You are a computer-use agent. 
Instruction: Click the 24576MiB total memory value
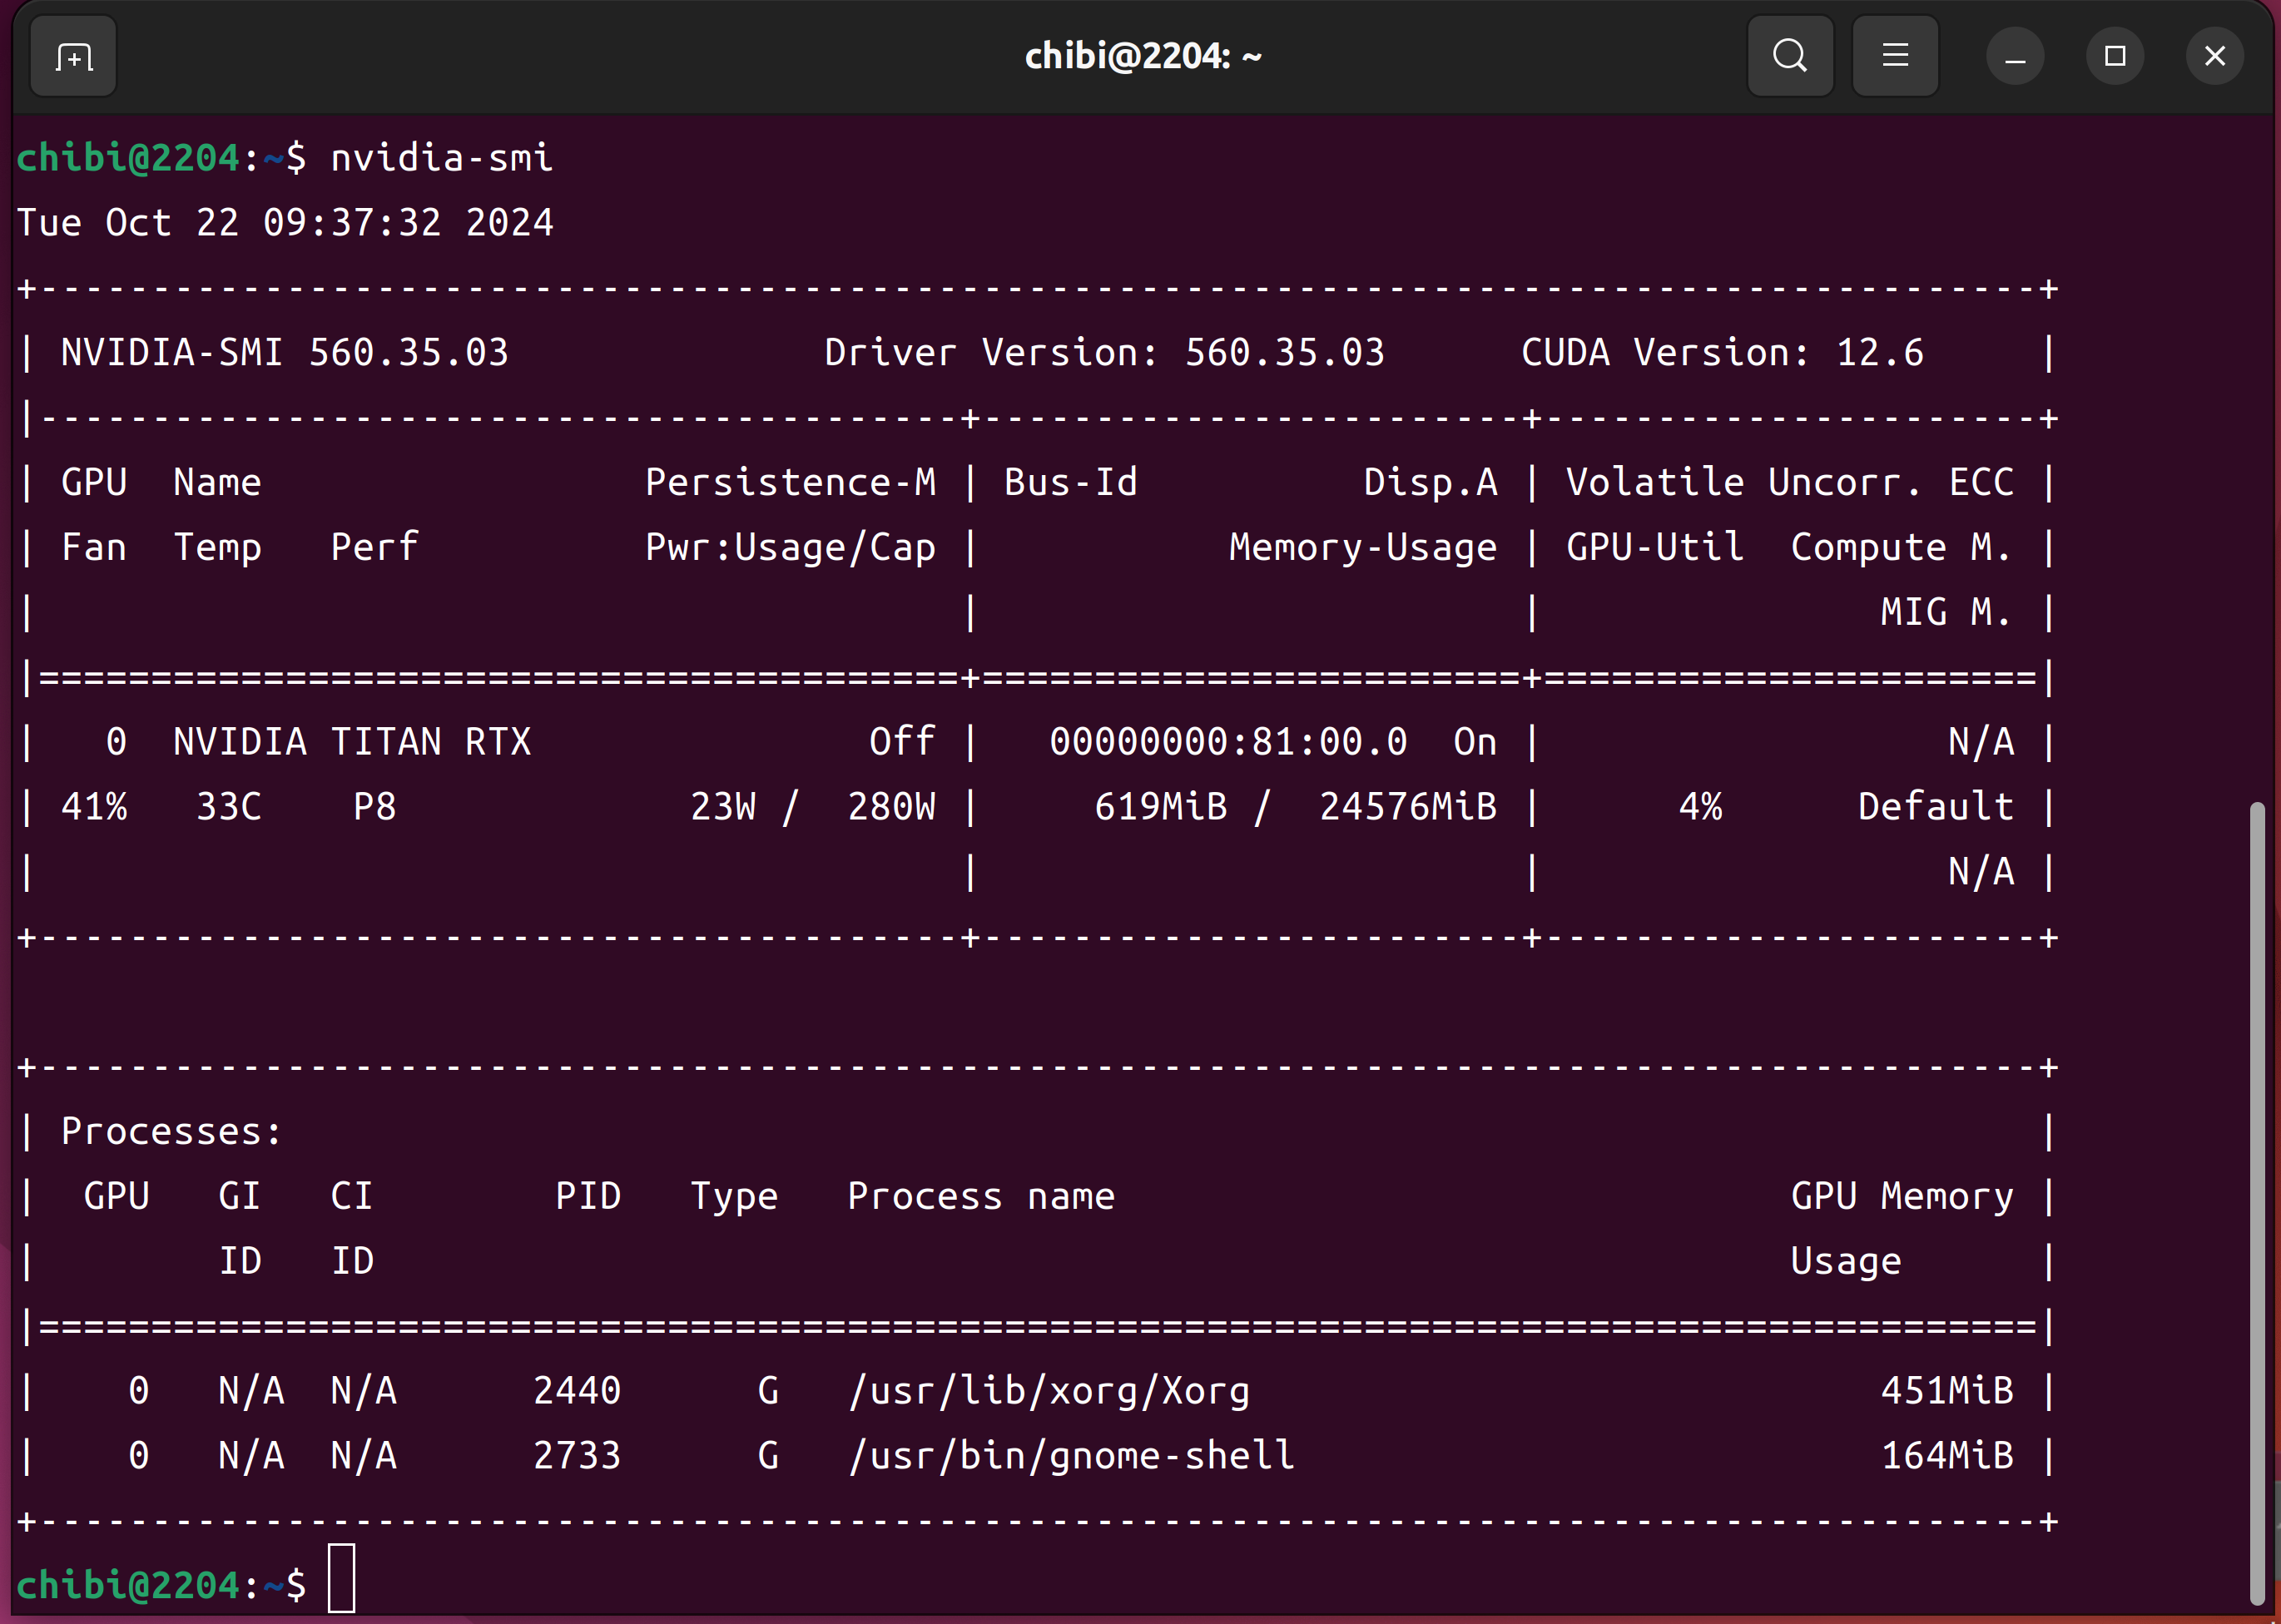(x=1408, y=807)
